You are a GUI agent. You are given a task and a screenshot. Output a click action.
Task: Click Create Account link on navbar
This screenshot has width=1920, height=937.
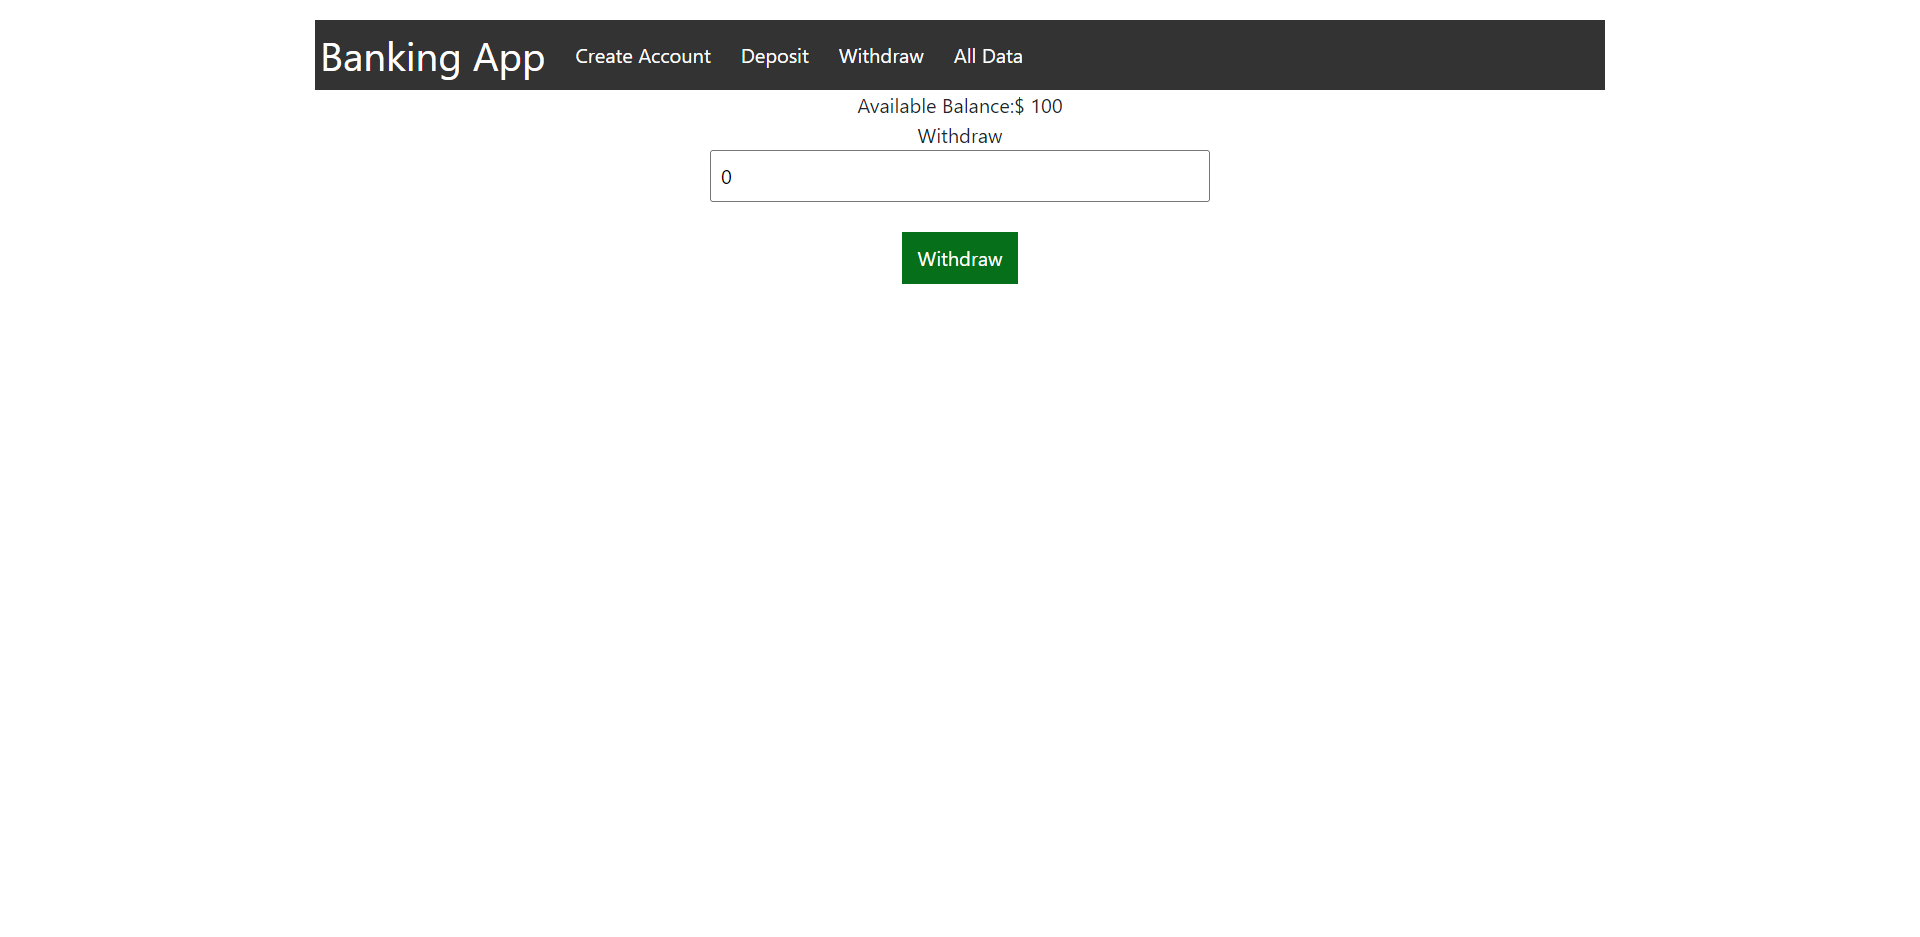pos(643,56)
